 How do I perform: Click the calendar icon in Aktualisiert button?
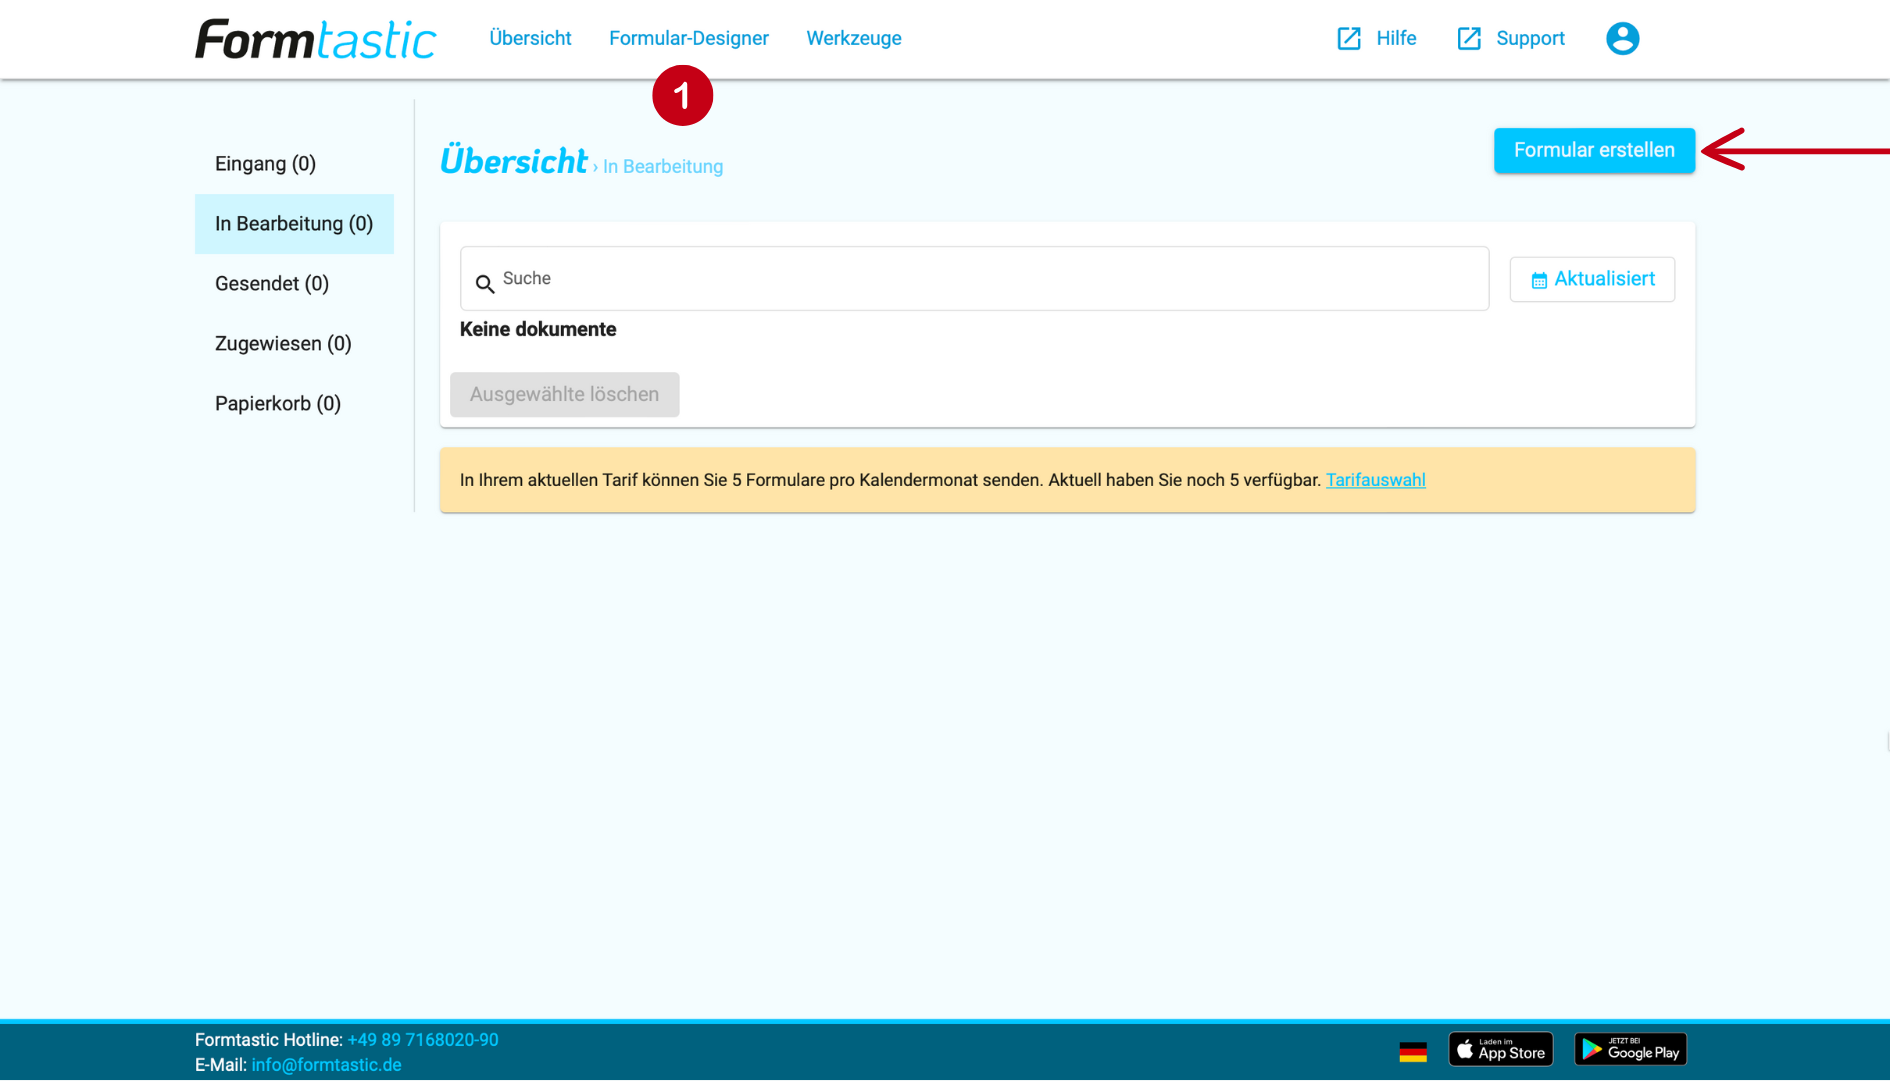pyautogui.click(x=1539, y=280)
